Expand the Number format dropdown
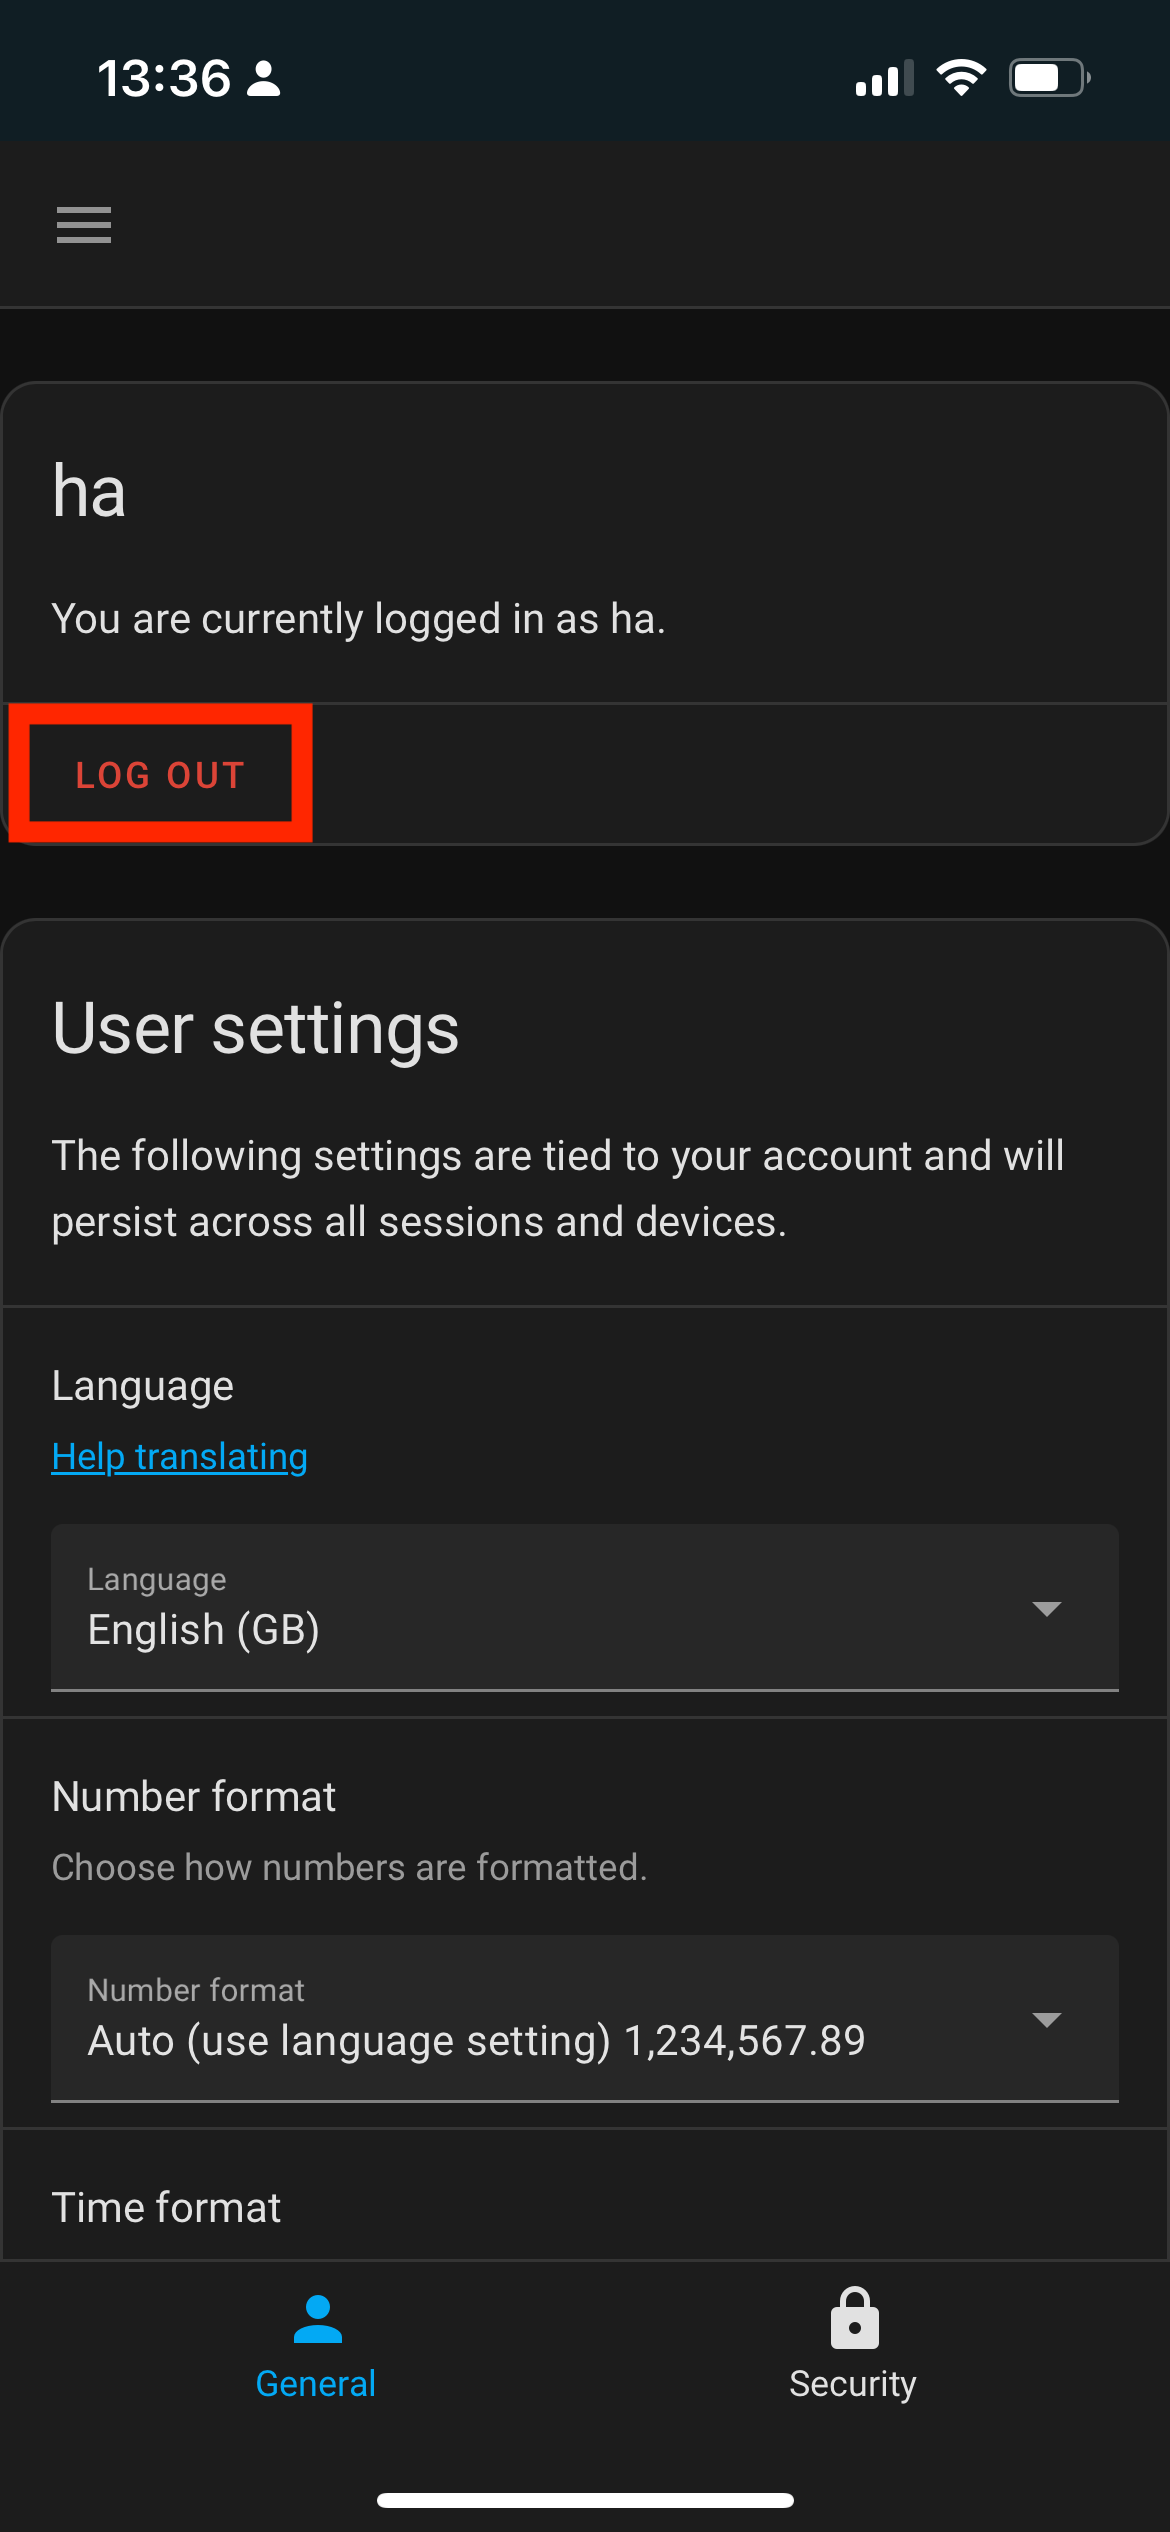This screenshot has height=2532, width=1170. click(x=584, y=2018)
